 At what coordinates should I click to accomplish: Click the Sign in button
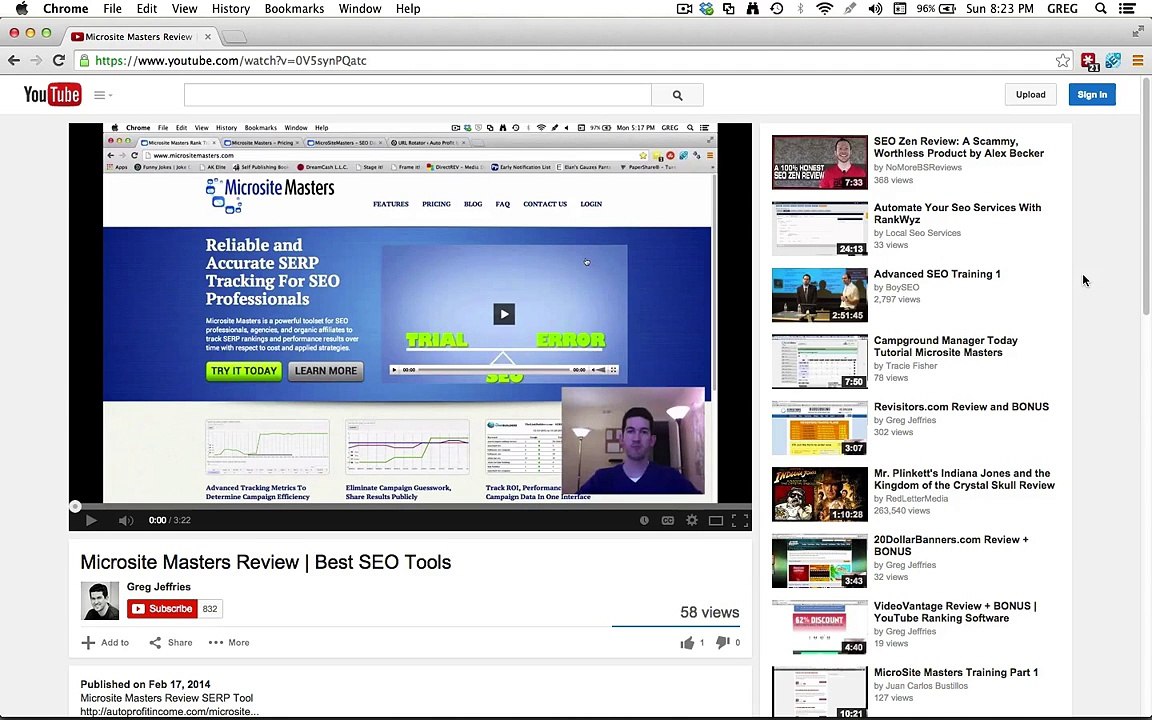(1092, 94)
